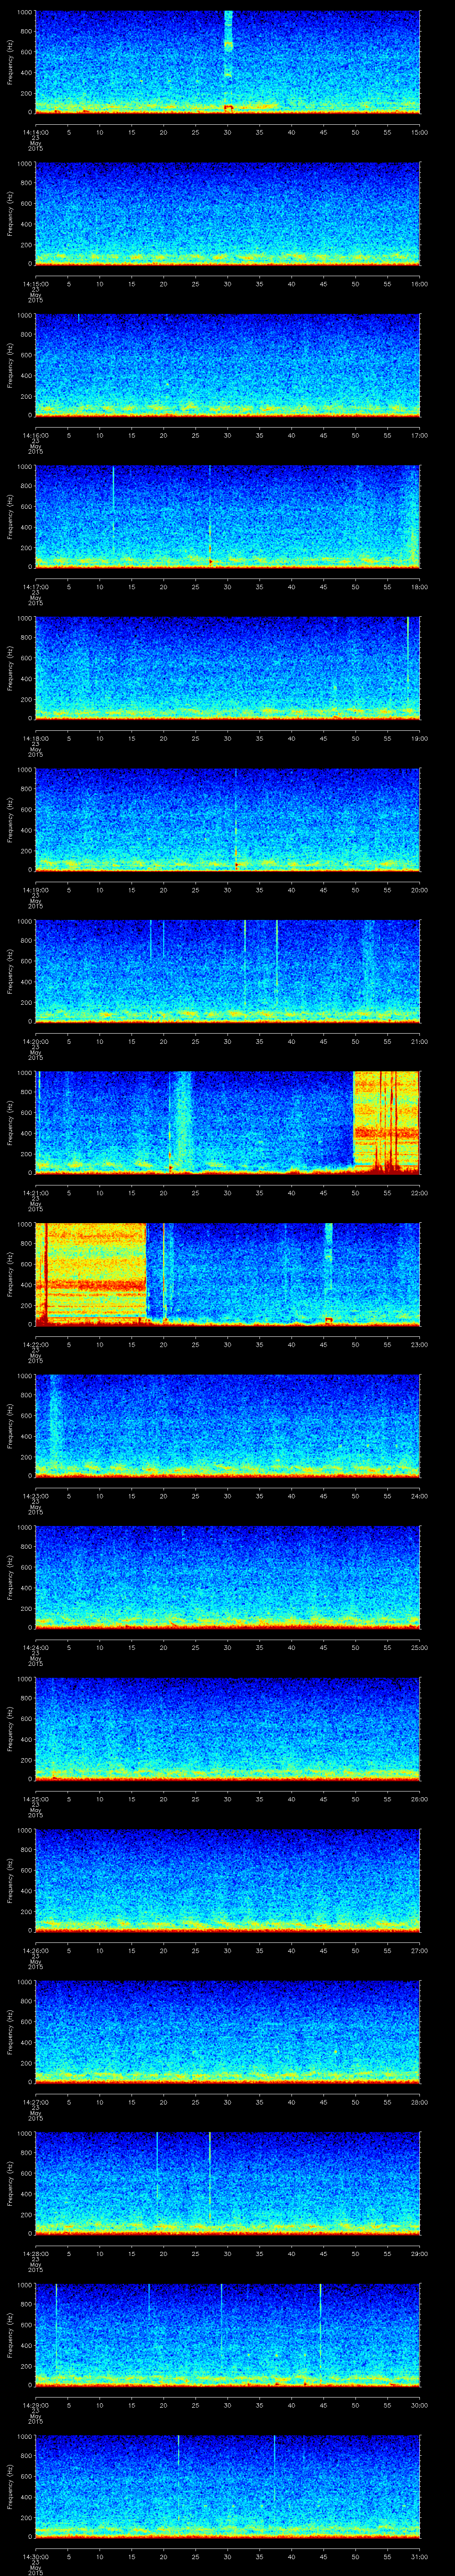Click the Frequency (Hz) axis label of 14:25 spectrogram

coord(10,1728)
